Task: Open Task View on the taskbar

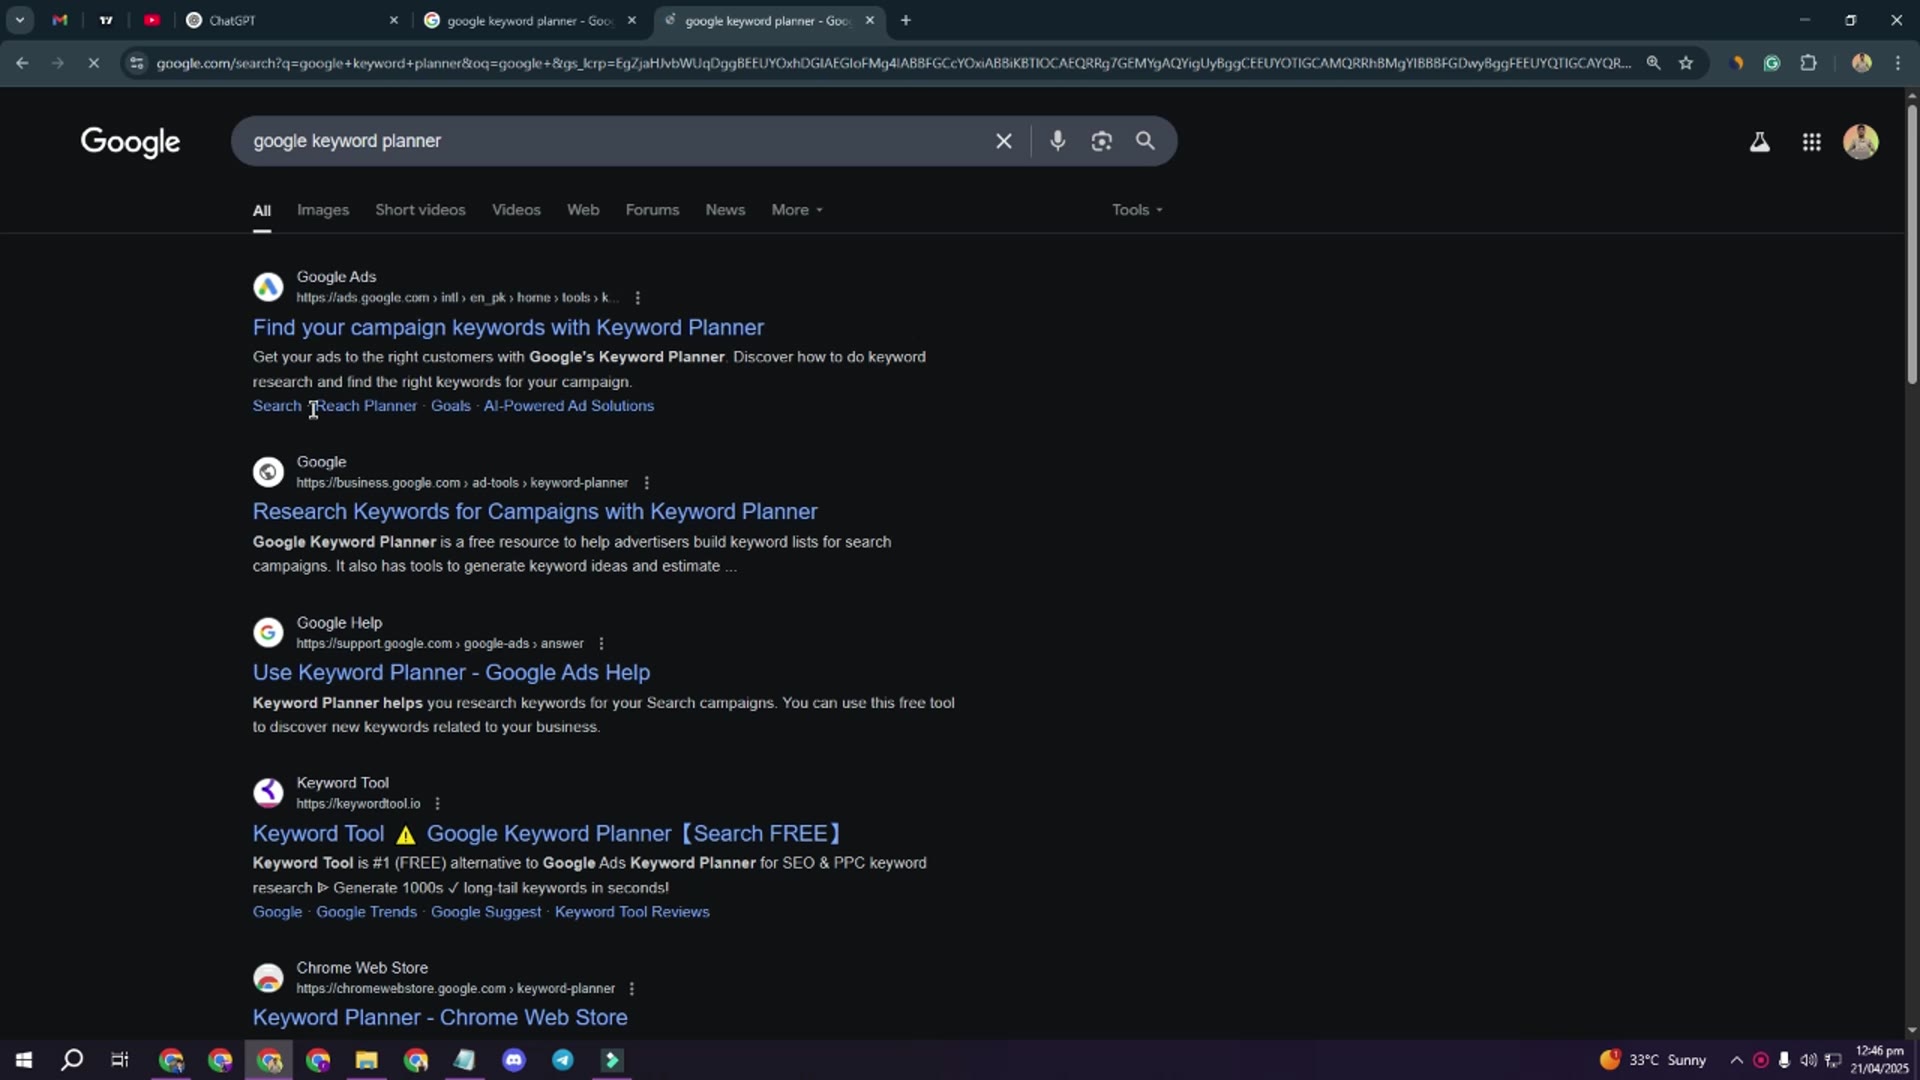Action: click(120, 1060)
